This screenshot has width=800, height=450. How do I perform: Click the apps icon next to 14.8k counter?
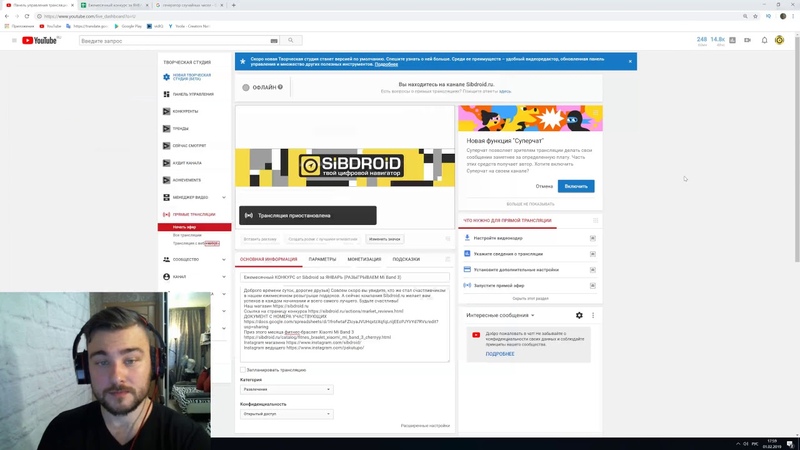[733, 40]
